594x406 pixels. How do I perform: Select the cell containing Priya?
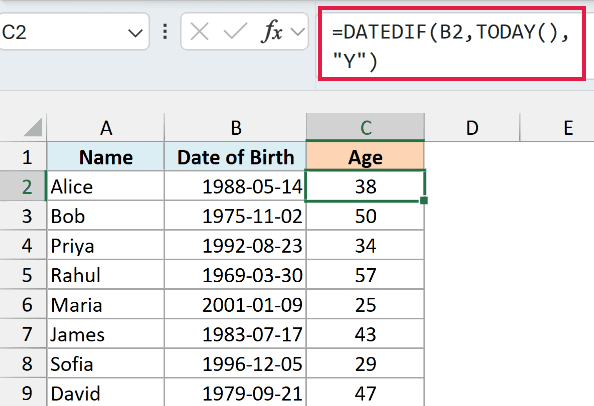click(106, 245)
